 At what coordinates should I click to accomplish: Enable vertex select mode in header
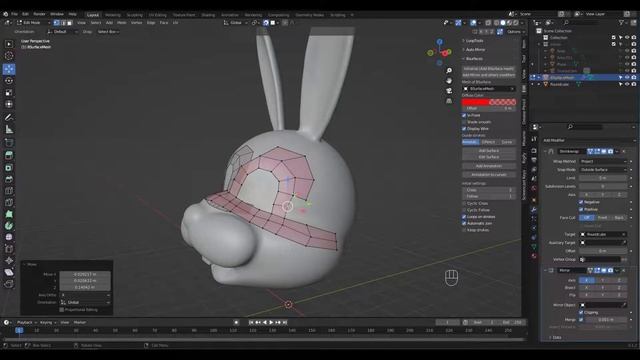[57, 23]
